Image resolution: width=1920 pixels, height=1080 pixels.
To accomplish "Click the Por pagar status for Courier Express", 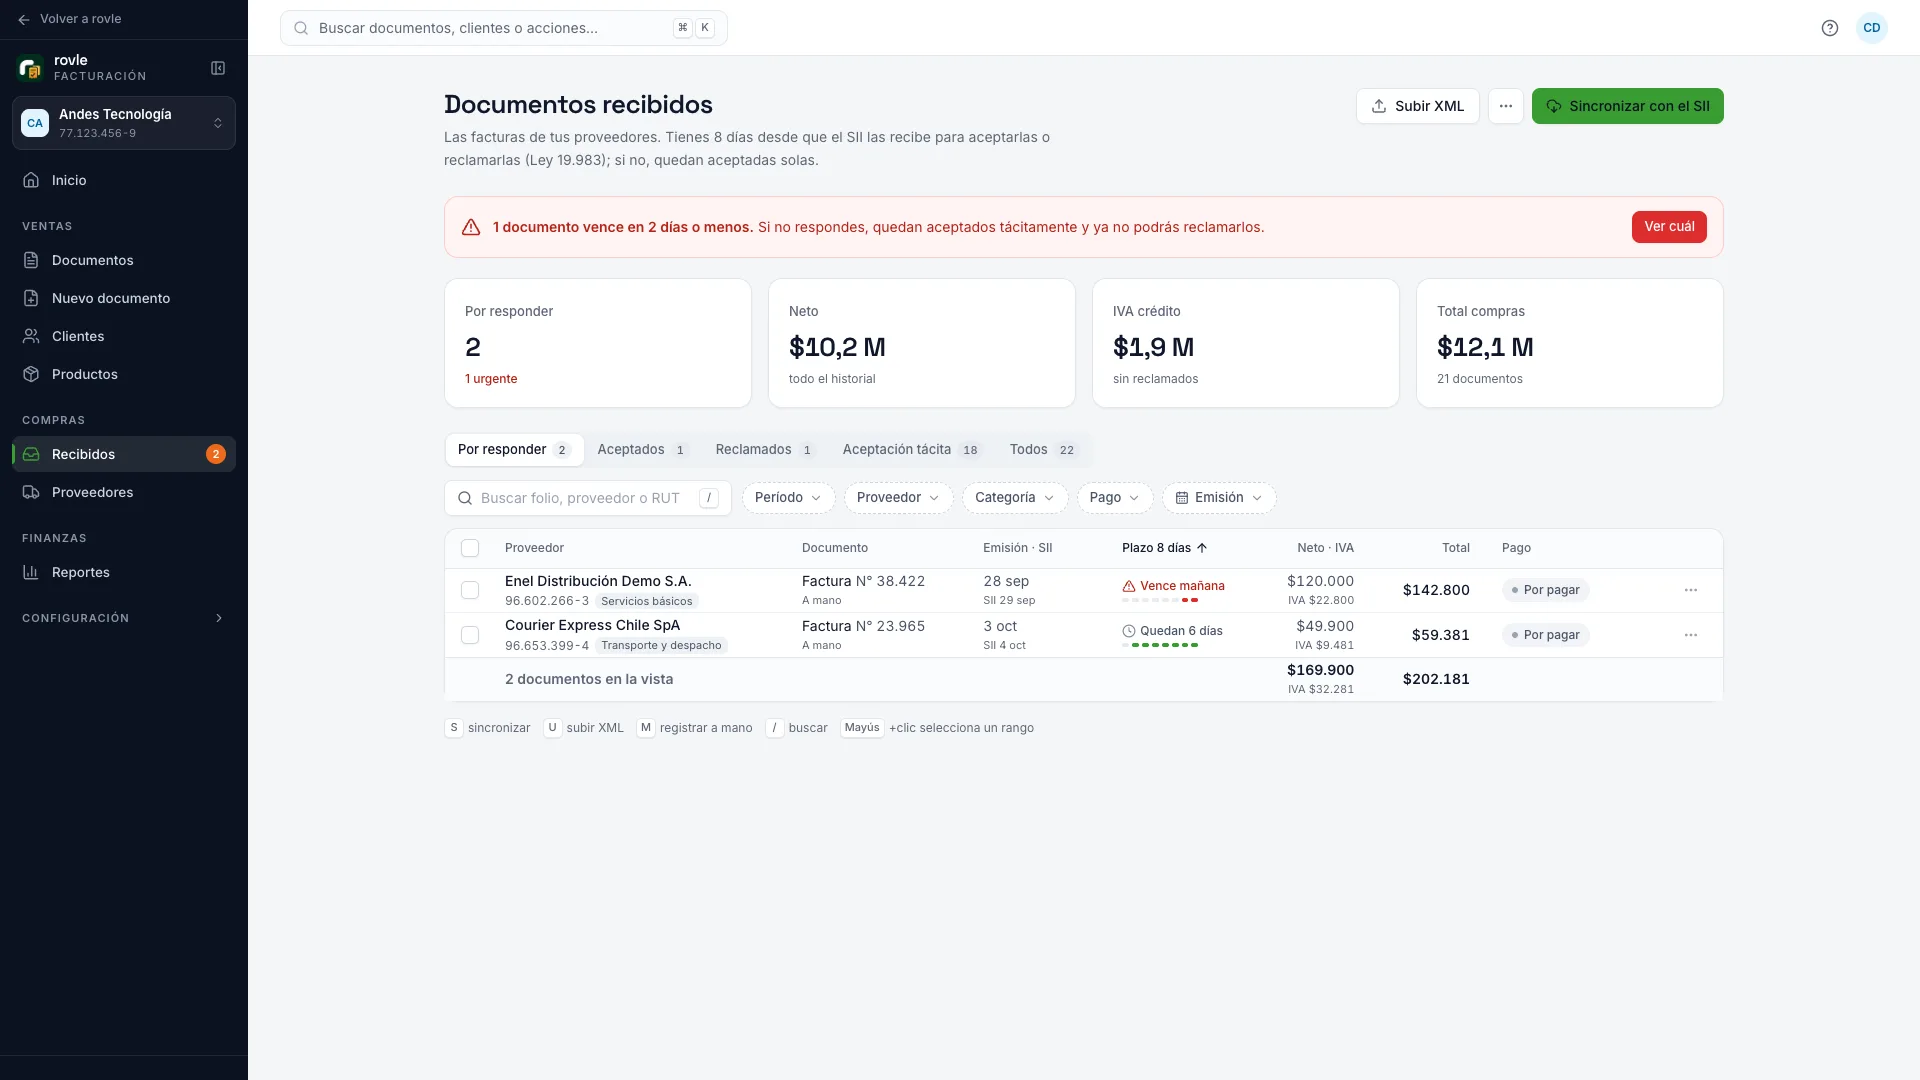I will tap(1545, 635).
